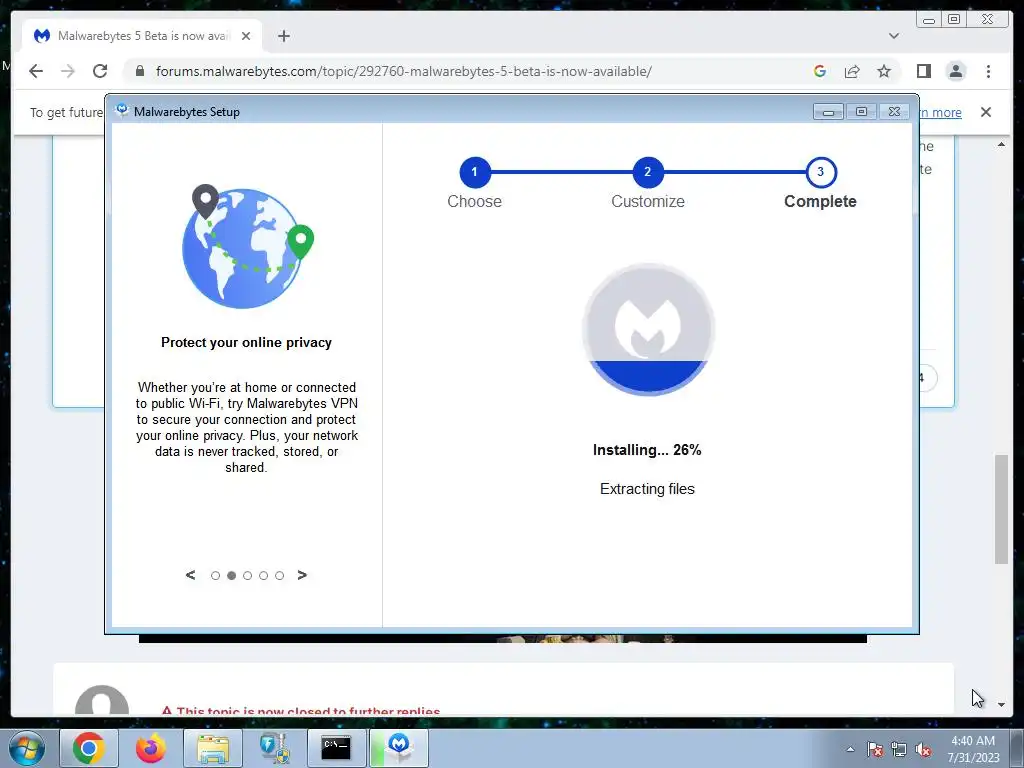Open the installer shield taskbar item

[x=274, y=748]
